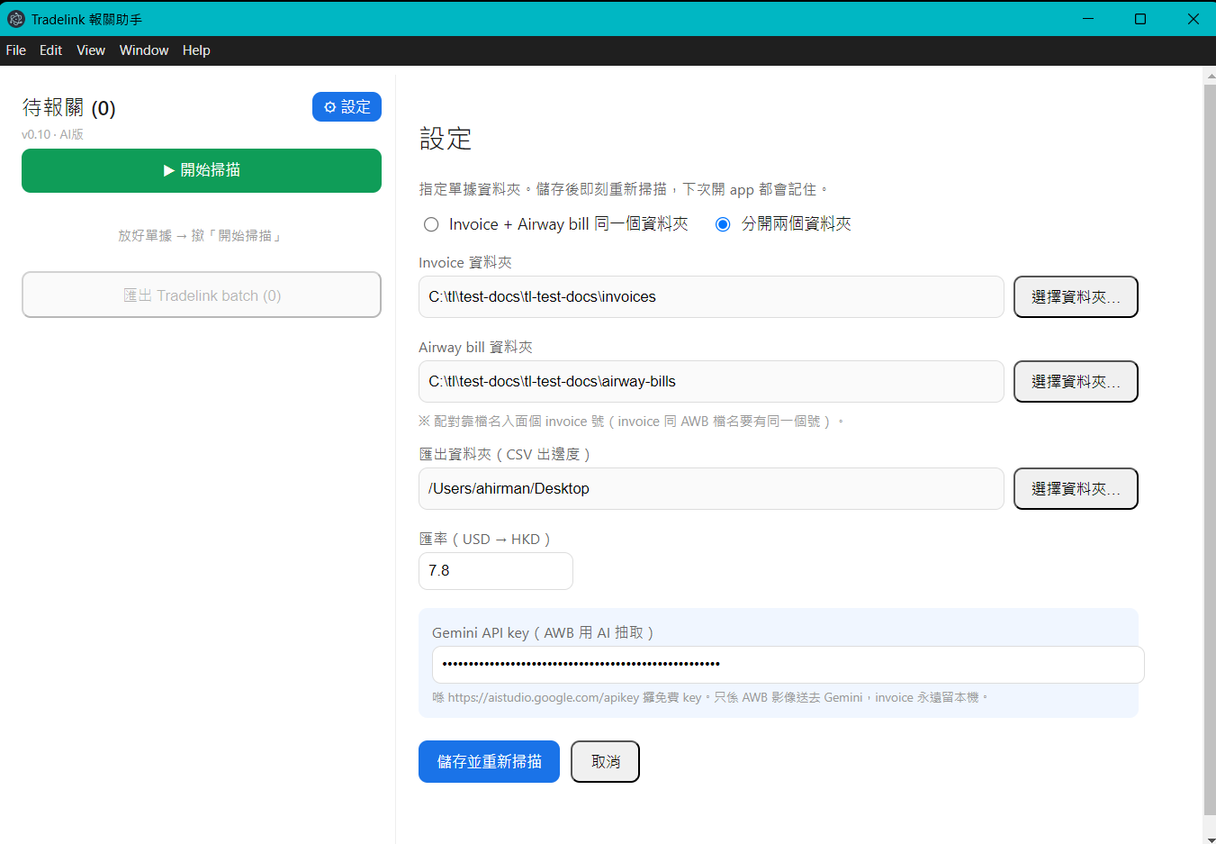
Task: Click the hint text 放好單據 → 撳「開始掃描」
Action: click(201, 236)
